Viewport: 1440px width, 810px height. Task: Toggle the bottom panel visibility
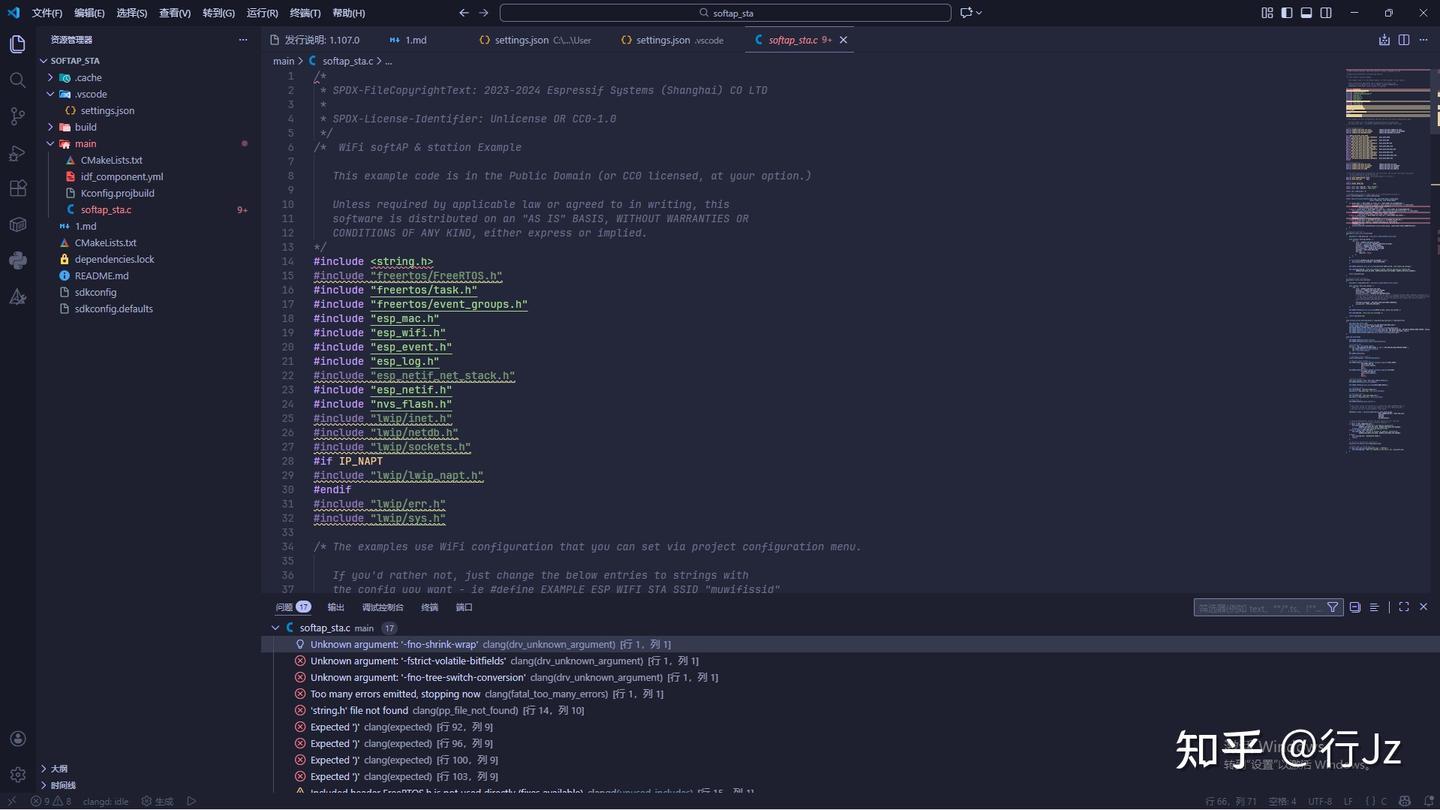(x=1306, y=13)
